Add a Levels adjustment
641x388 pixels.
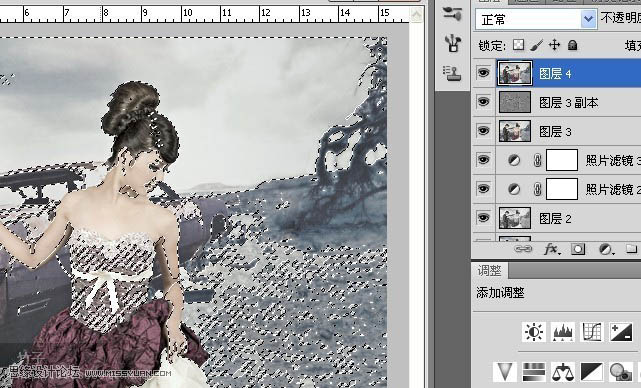click(x=563, y=332)
